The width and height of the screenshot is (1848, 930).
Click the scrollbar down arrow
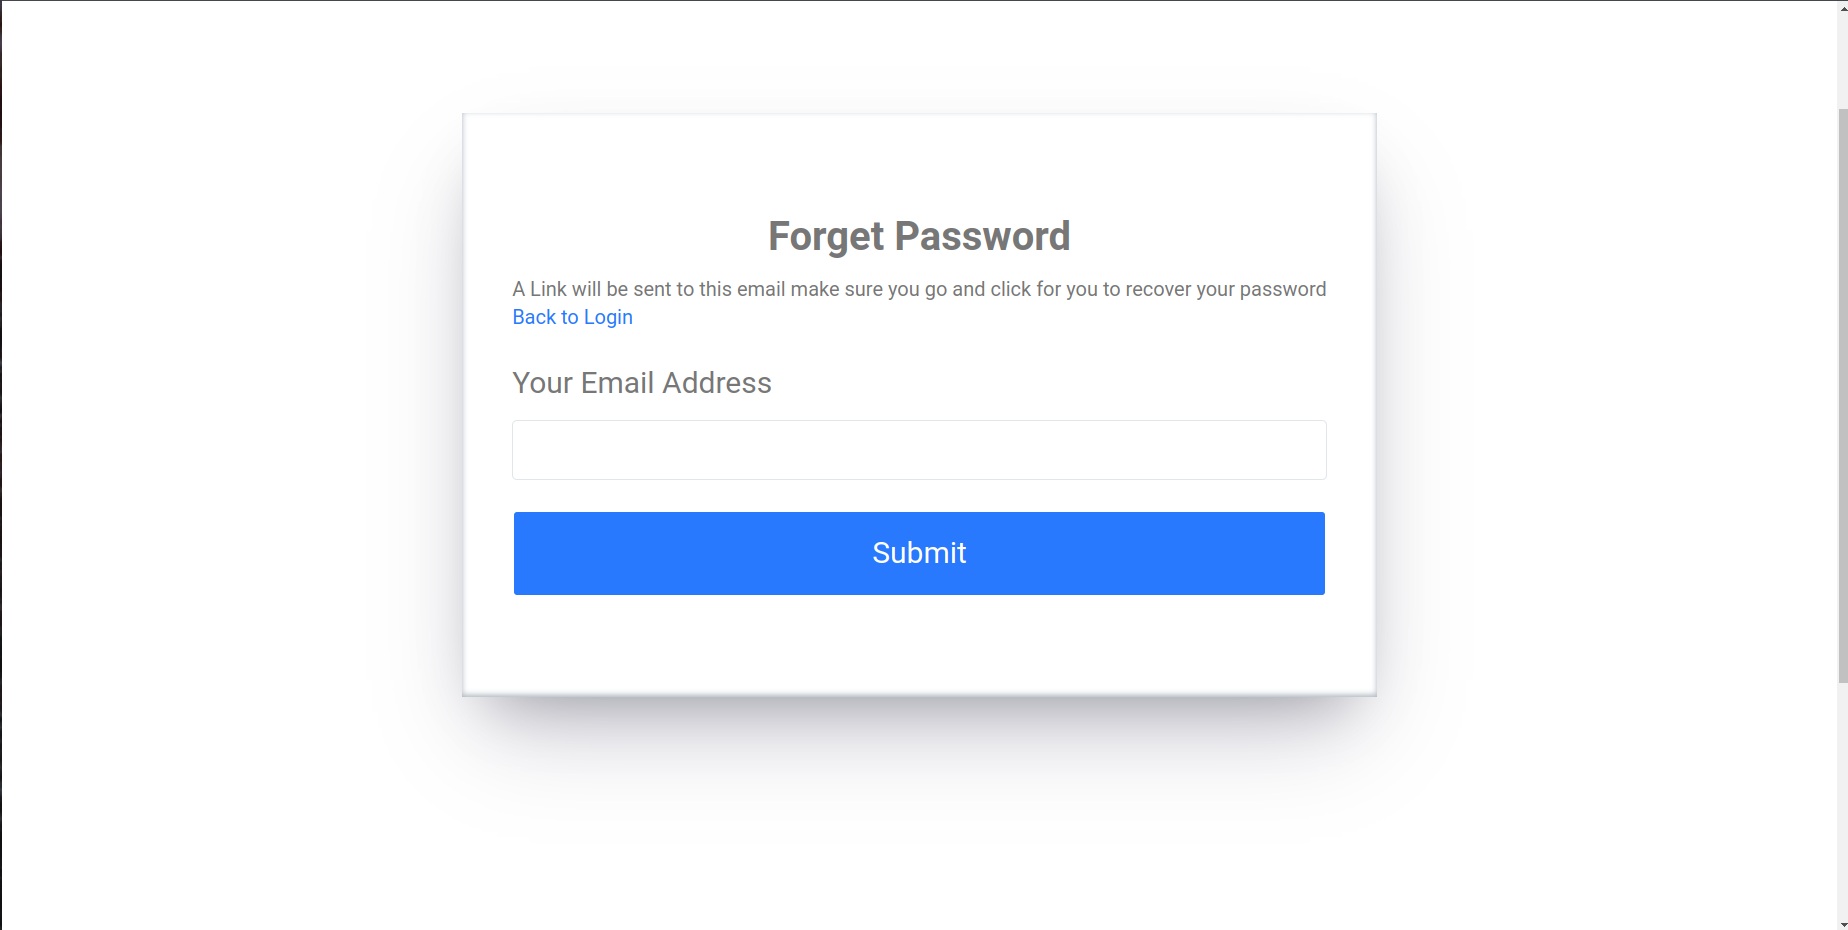pyautogui.click(x=1842, y=923)
